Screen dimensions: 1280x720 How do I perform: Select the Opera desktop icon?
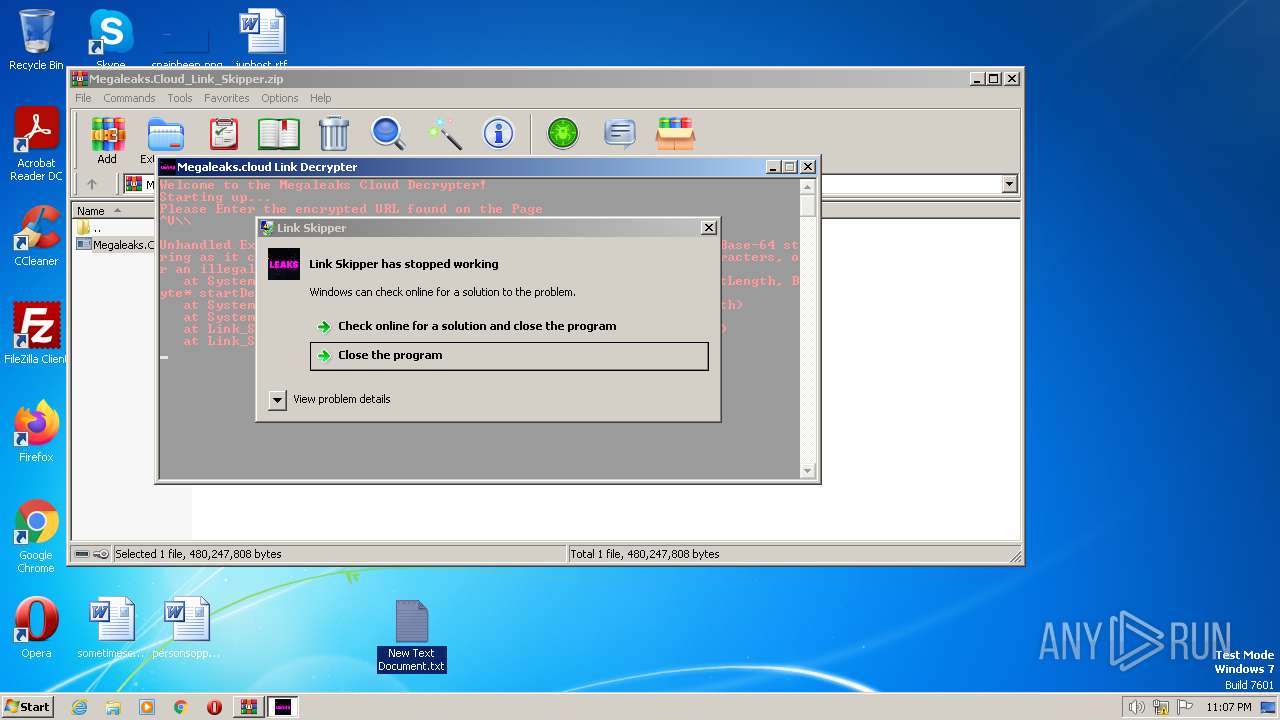36,628
